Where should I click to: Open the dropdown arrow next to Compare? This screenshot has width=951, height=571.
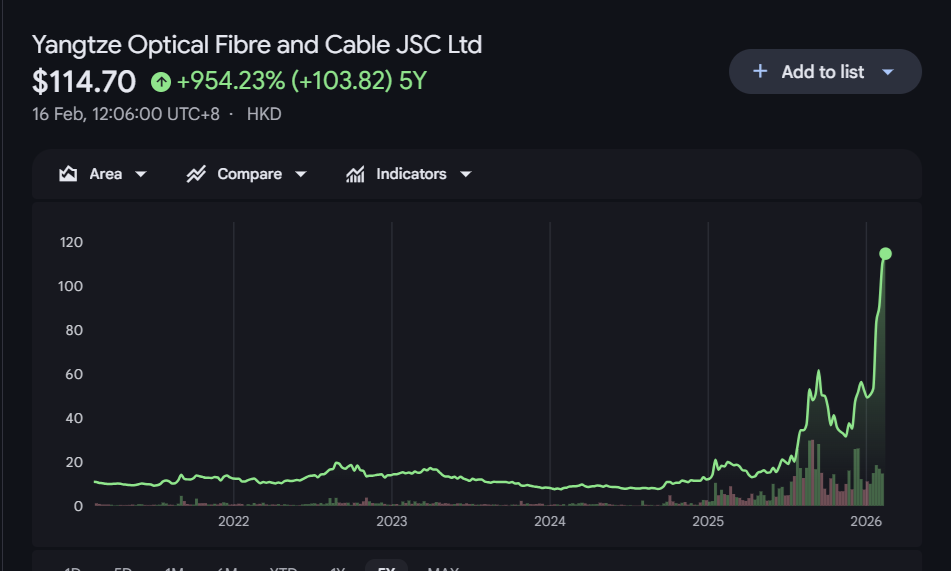point(301,174)
